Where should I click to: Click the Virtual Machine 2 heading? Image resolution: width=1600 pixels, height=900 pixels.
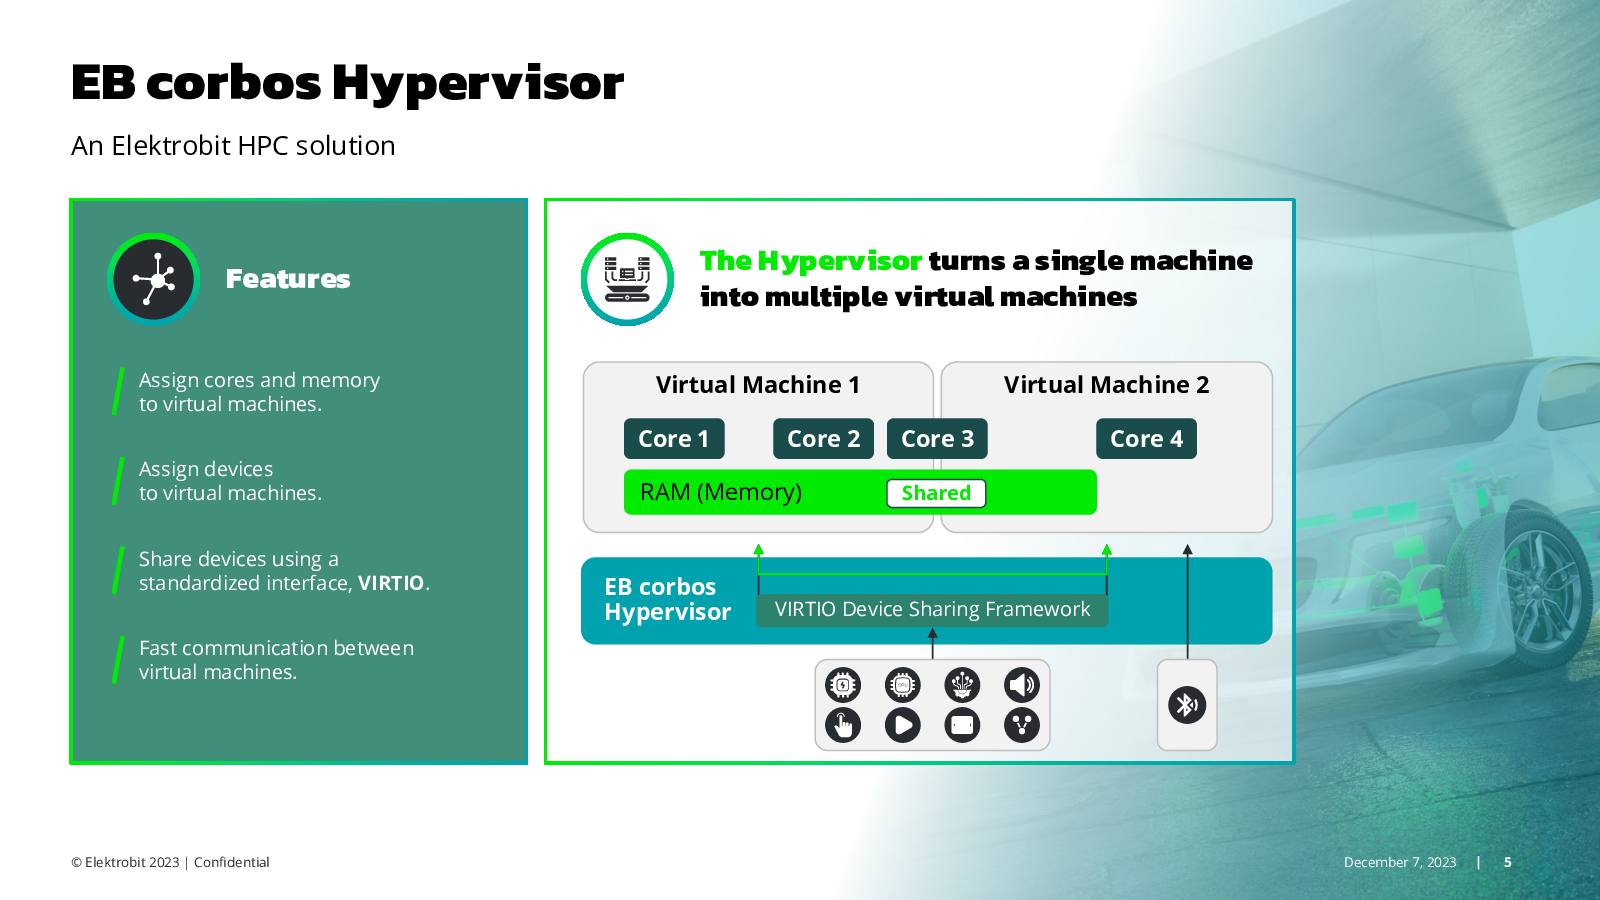(1106, 385)
